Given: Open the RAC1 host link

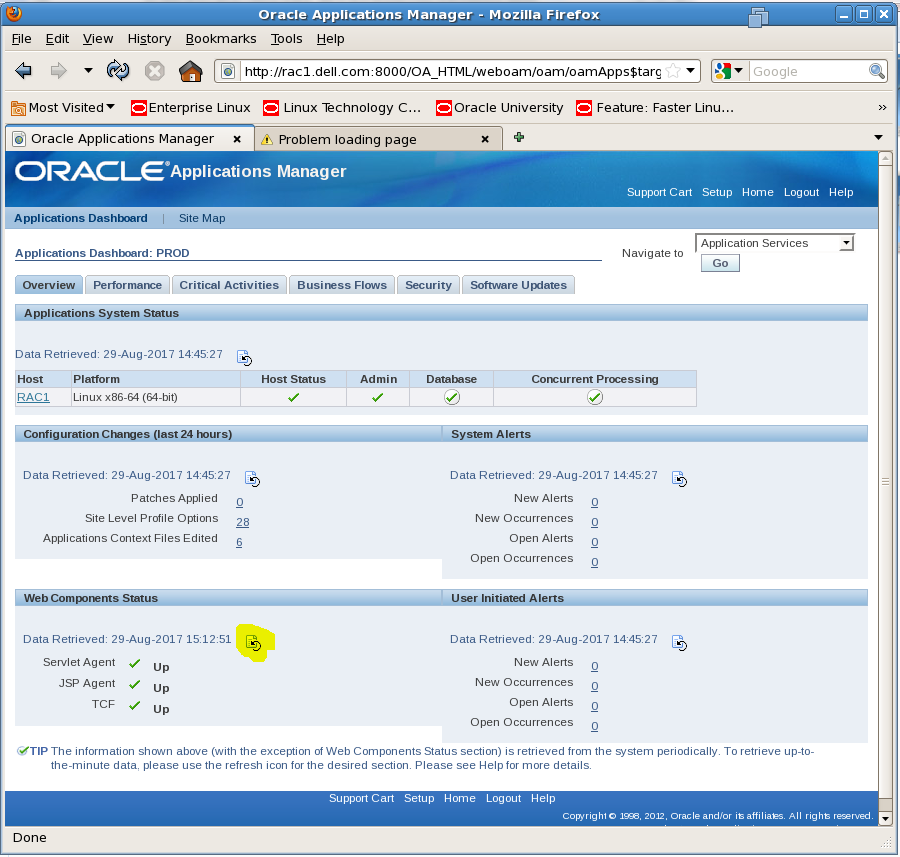Looking at the screenshot, I should click(x=33, y=397).
